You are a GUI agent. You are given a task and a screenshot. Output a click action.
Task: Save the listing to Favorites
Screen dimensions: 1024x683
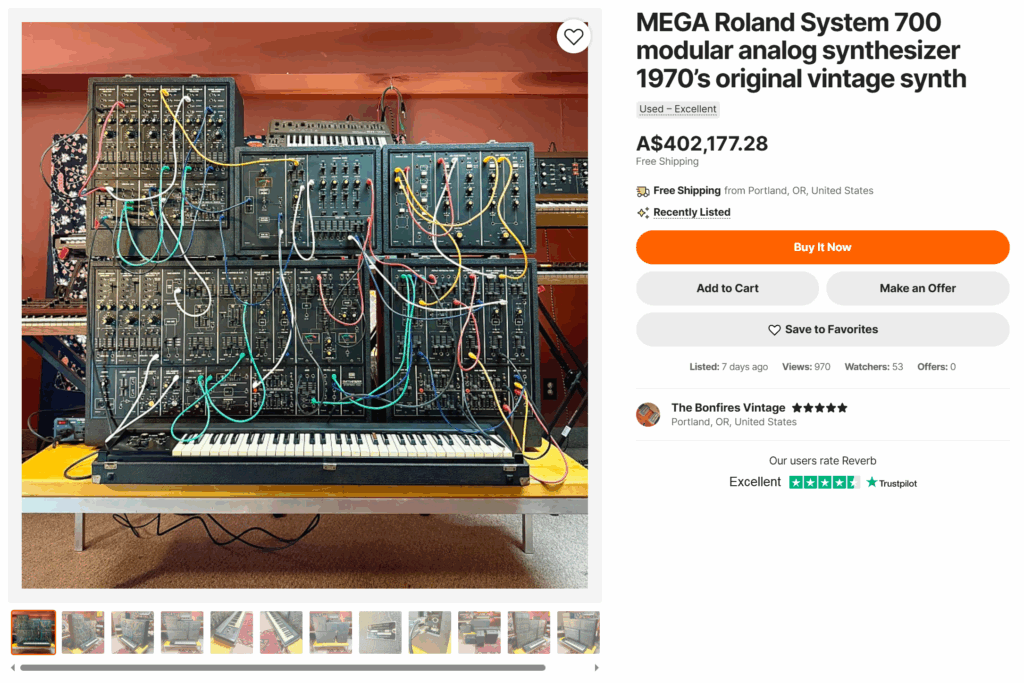pyautogui.click(x=822, y=329)
